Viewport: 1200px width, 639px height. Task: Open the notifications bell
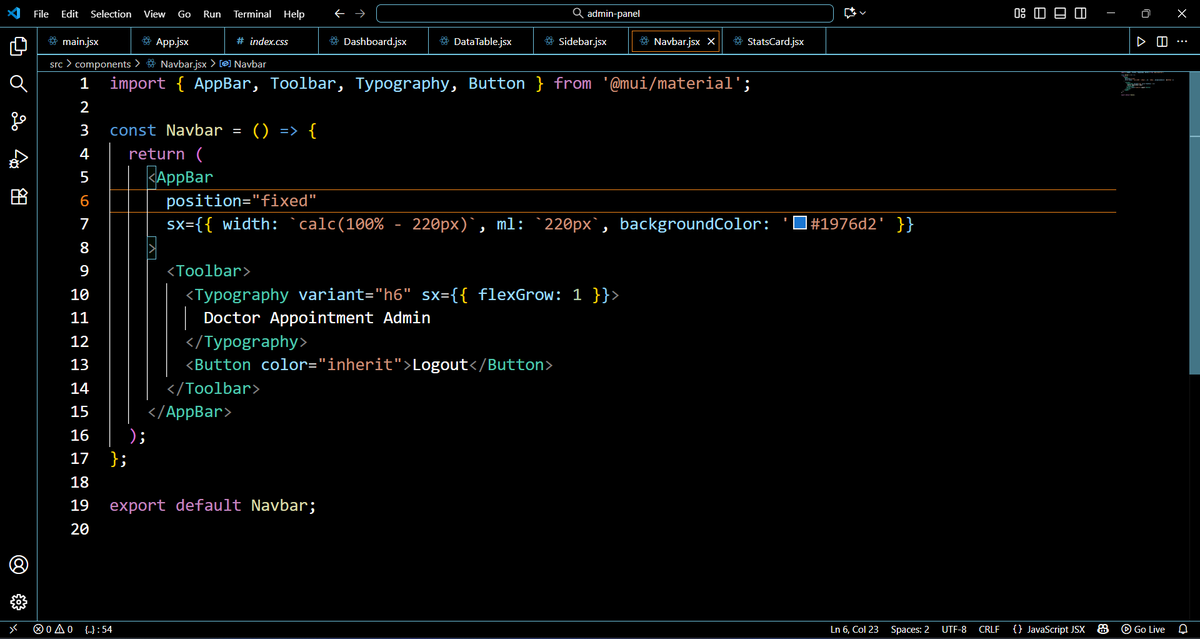pyautogui.click(x=1182, y=629)
